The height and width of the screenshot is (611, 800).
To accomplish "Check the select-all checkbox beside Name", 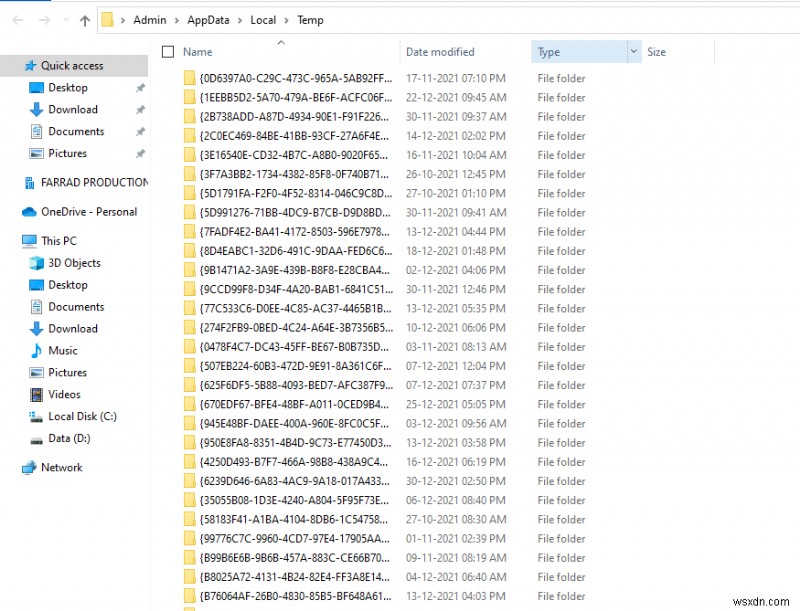I will pos(167,51).
